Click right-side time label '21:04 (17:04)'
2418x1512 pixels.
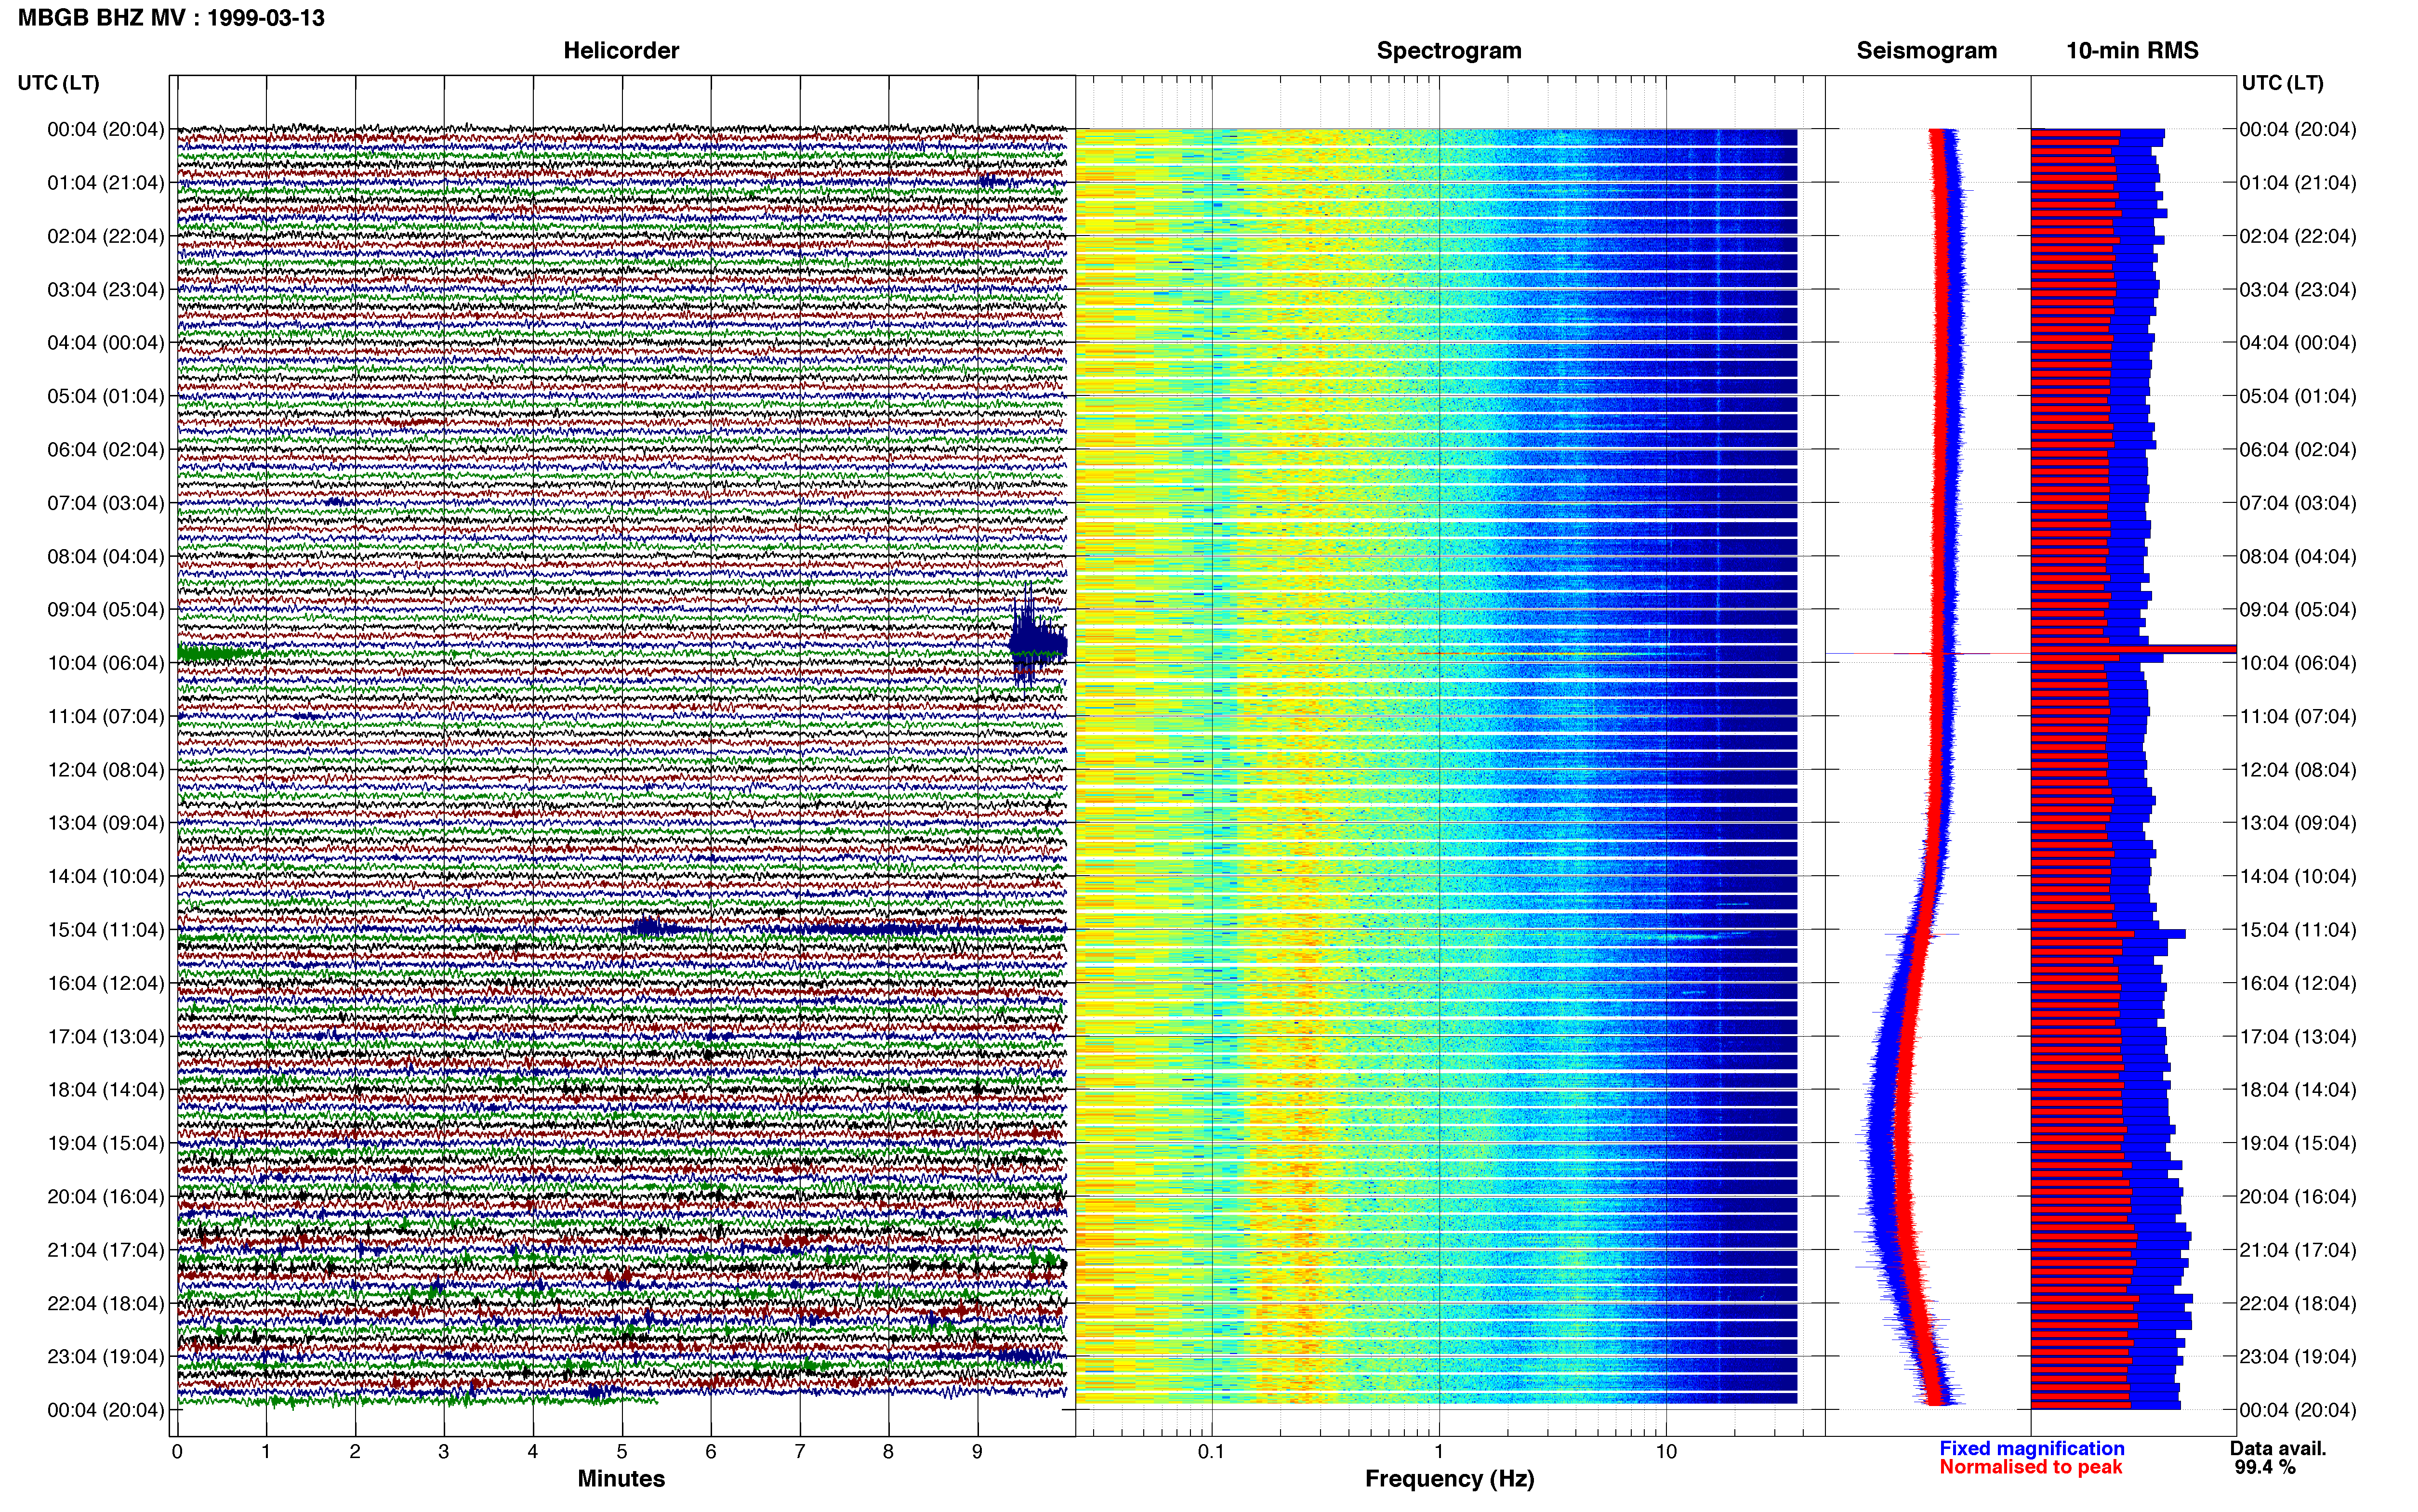point(2298,1250)
